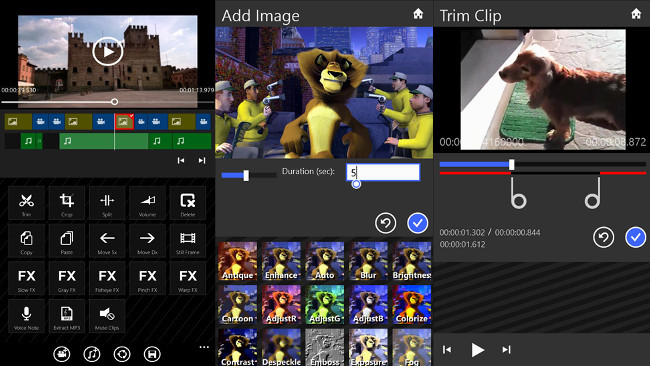Reset changes in Add Image panel

pyautogui.click(x=386, y=223)
